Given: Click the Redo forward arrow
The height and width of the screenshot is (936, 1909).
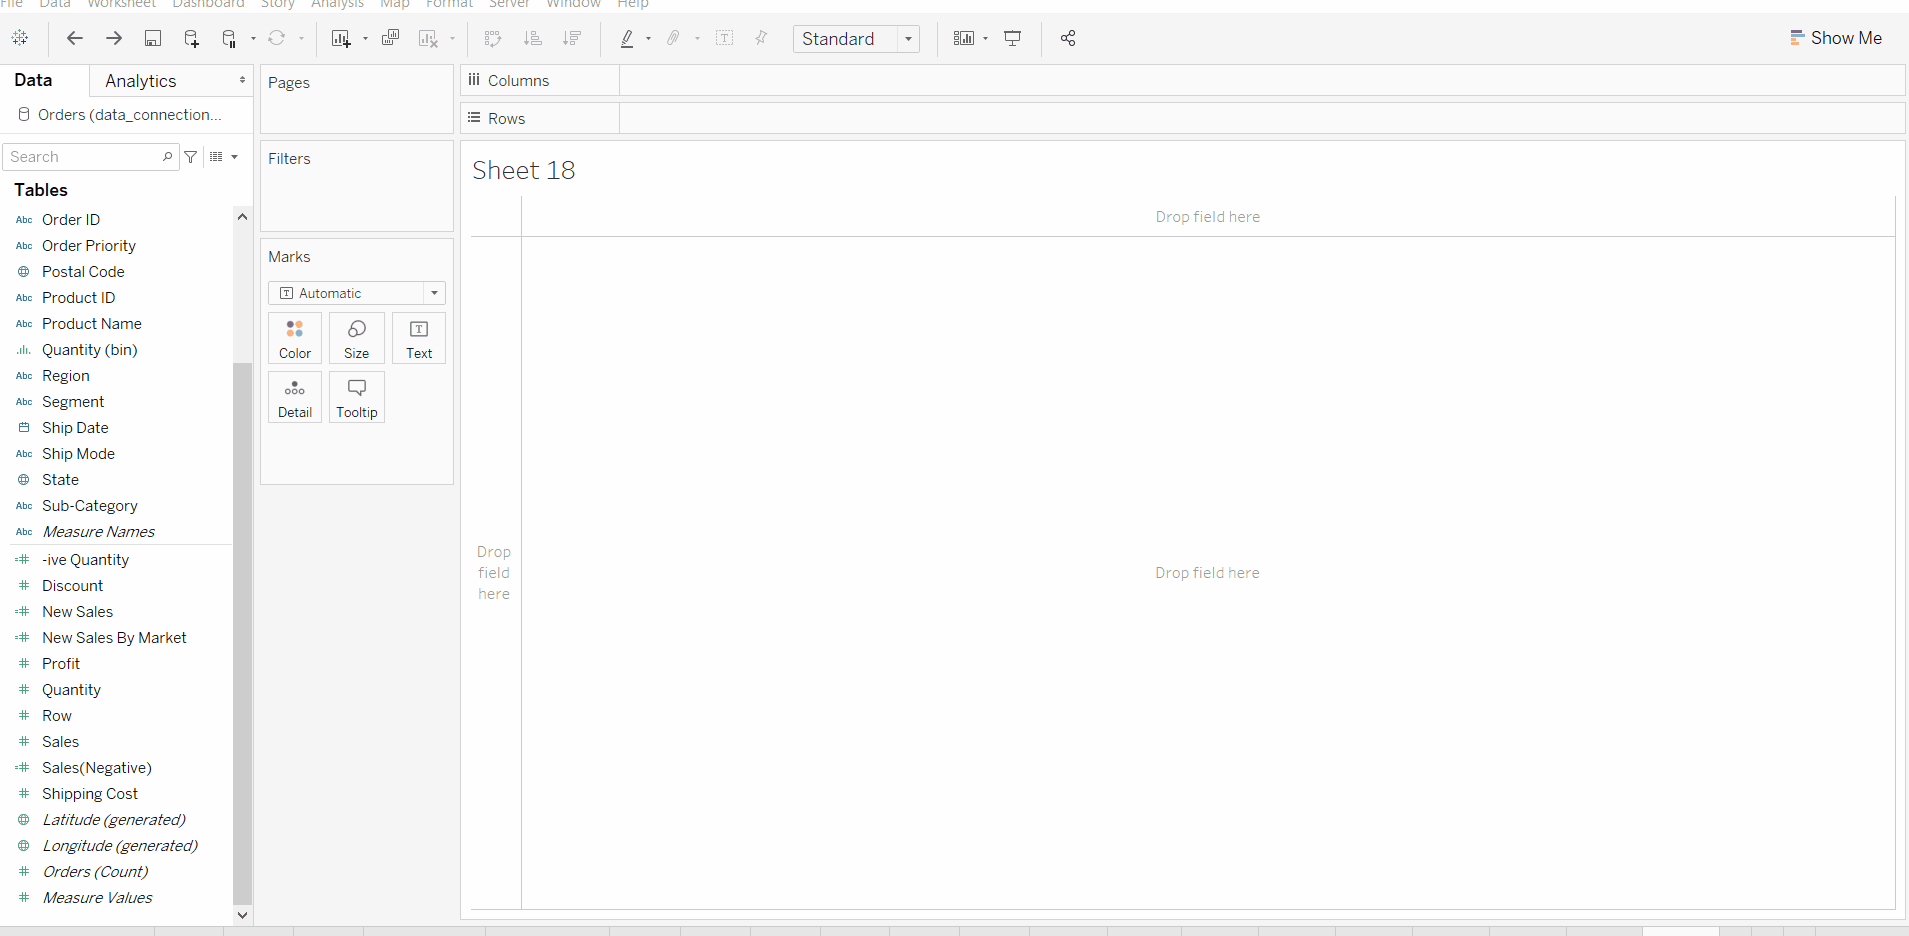Looking at the screenshot, I should coord(114,38).
